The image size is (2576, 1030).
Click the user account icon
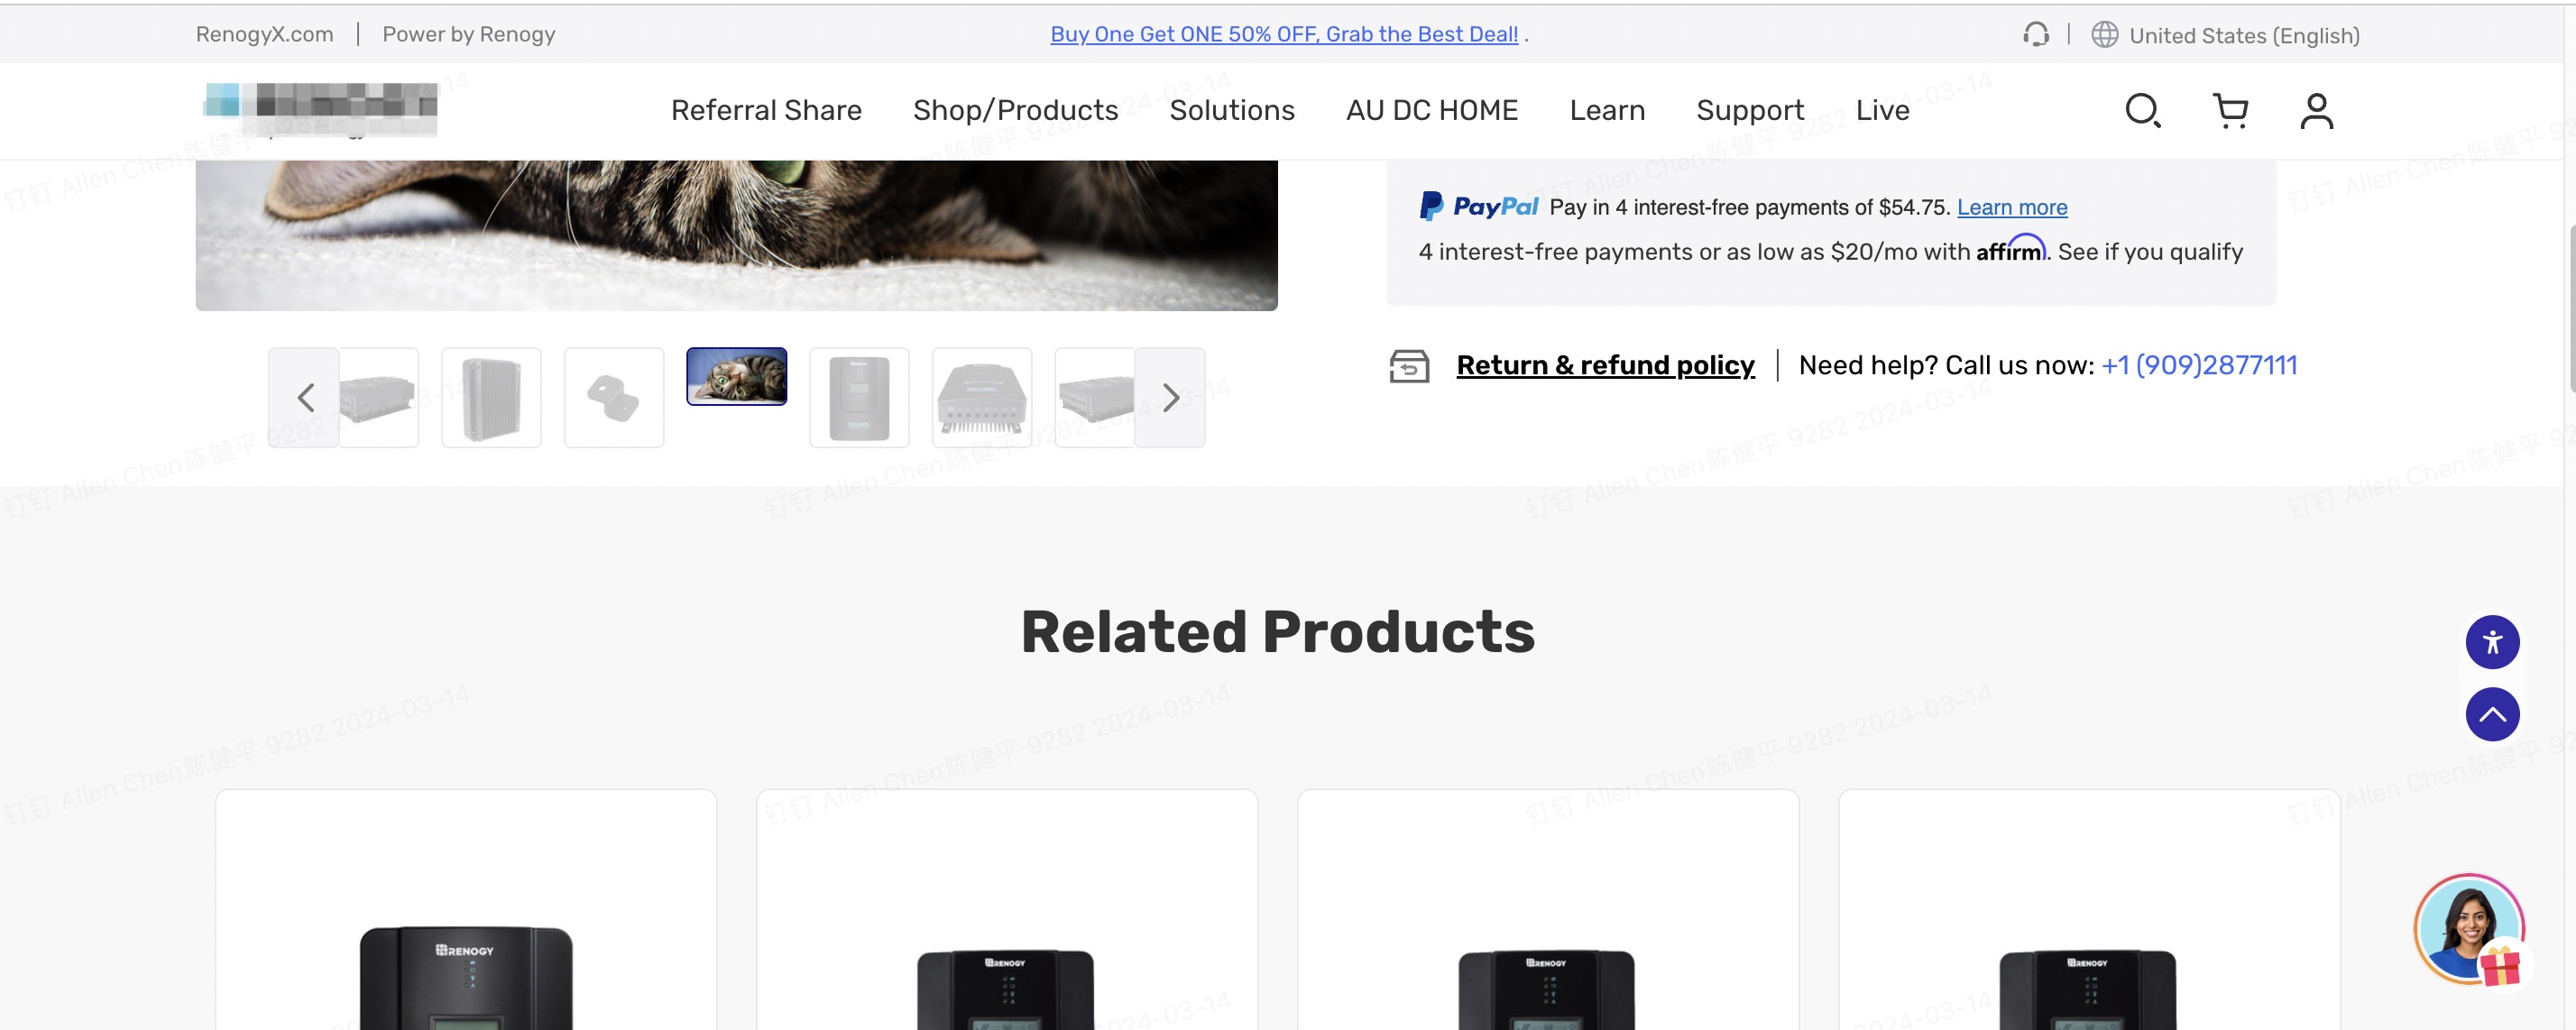(x=2316, y=110)
